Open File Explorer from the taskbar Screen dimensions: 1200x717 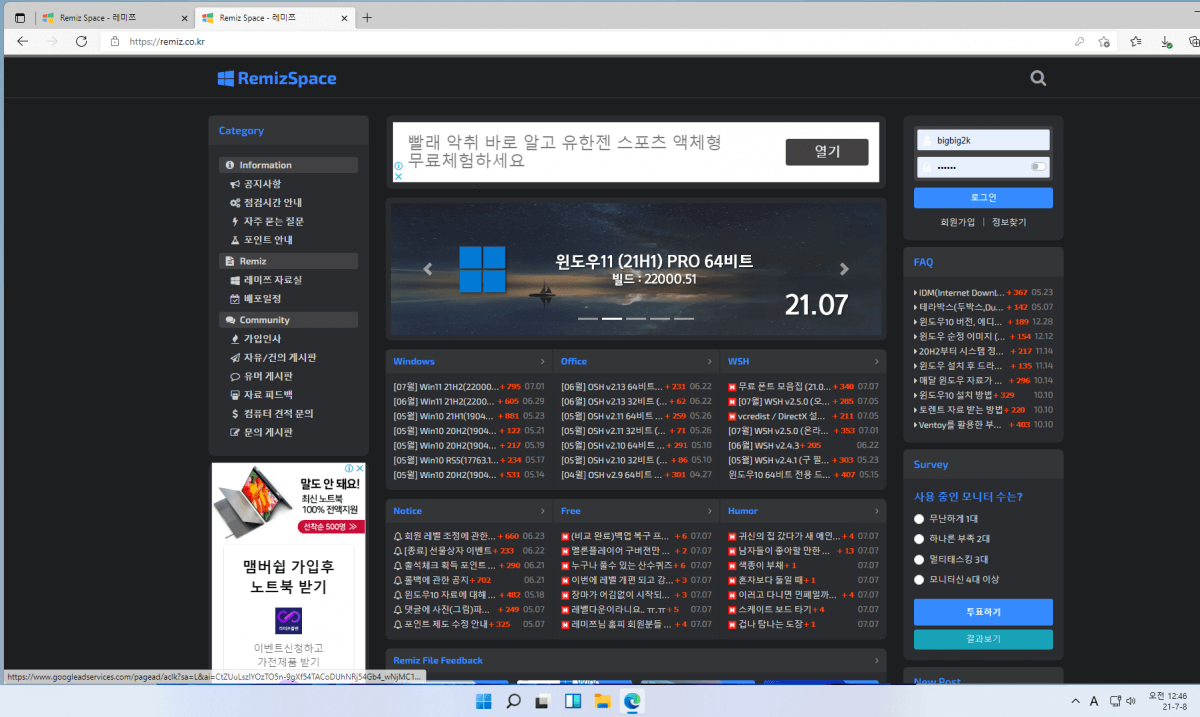click(602, 700)
